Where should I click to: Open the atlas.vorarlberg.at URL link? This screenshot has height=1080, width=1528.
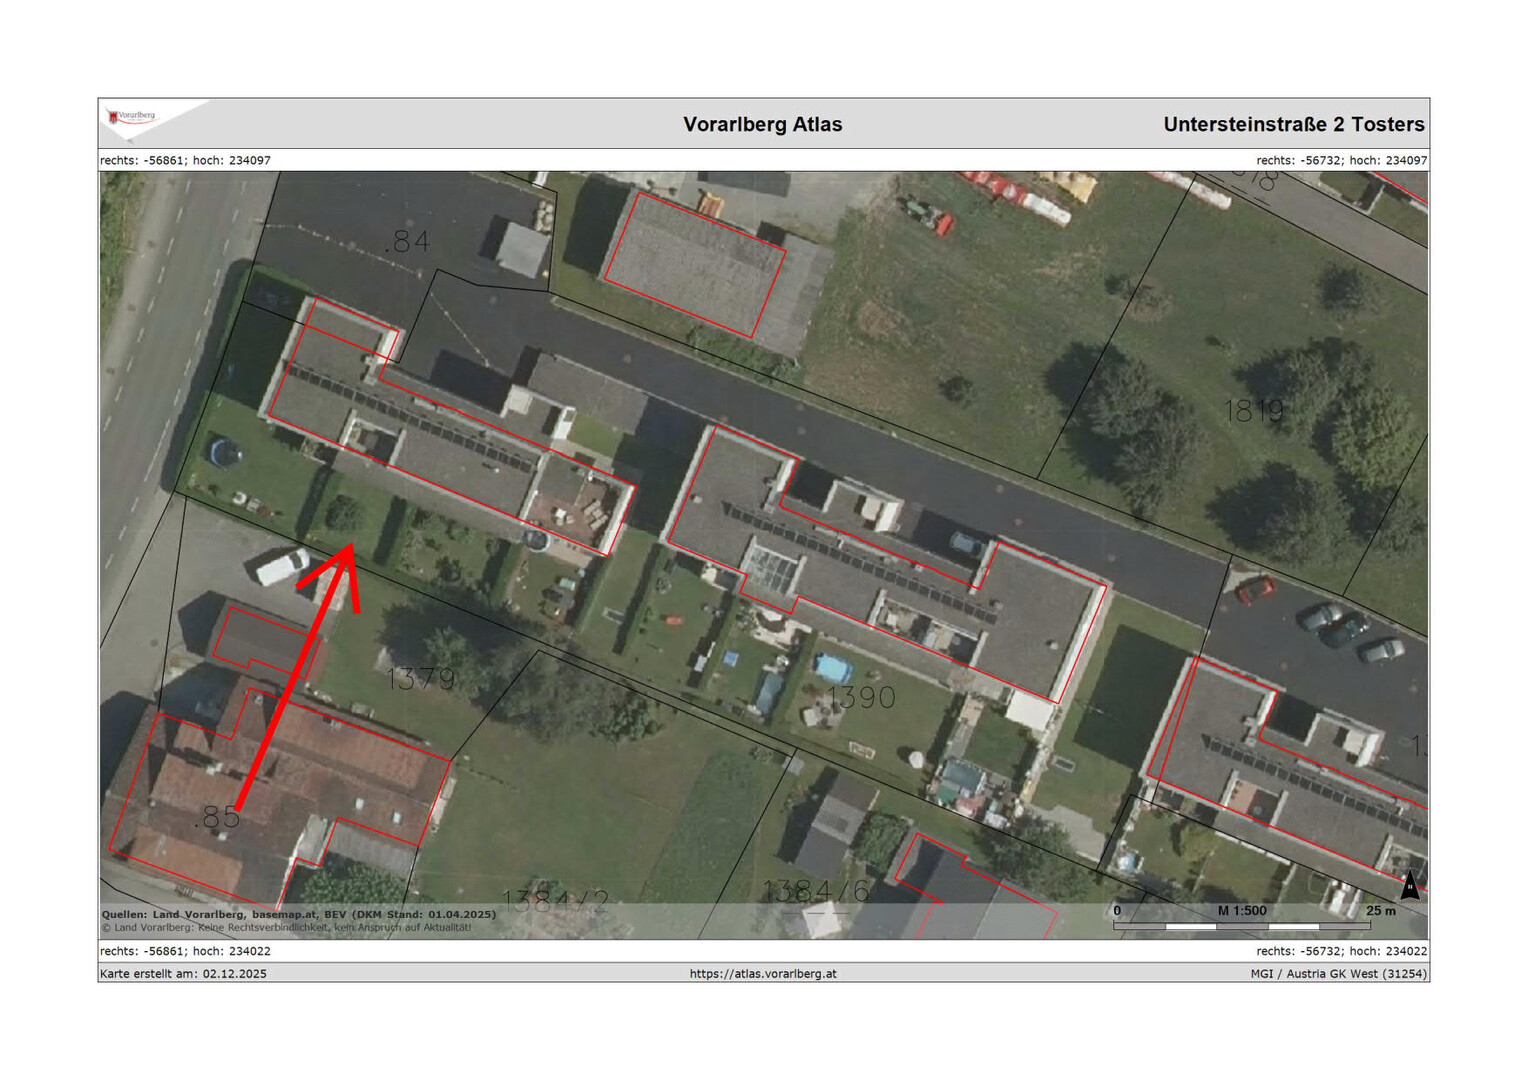click(x=763, y=973)
